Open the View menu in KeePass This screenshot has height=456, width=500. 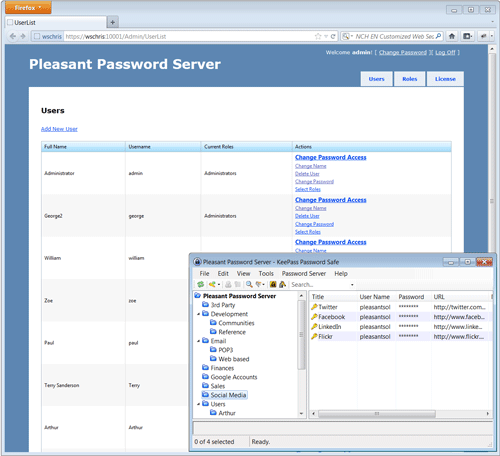click(243, 274)
